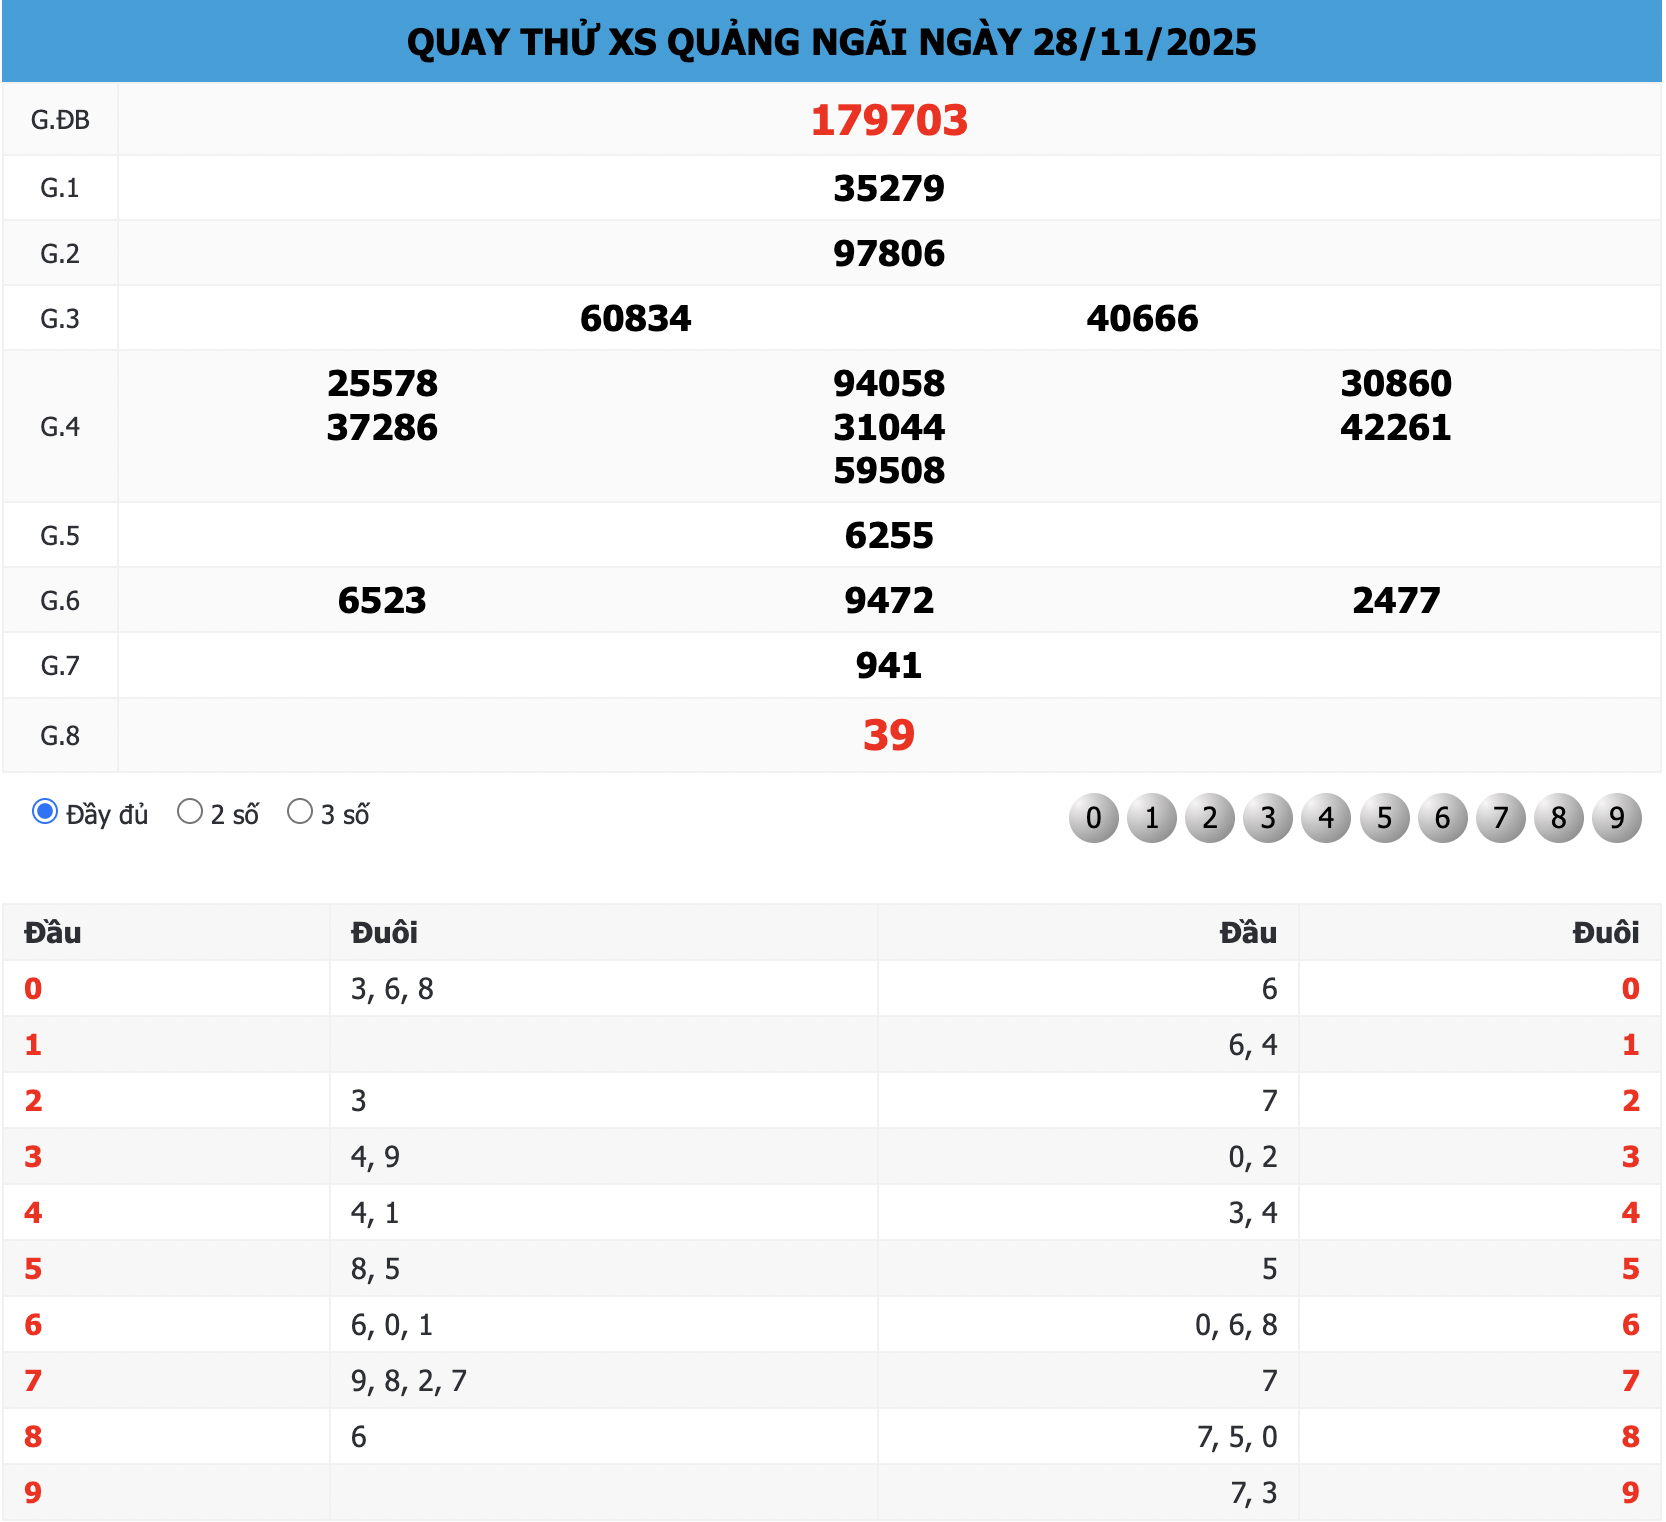Click the G.1 prize number 35279
Image resolution: width=1666 pixels, height=1522 pixels.
click(x=889, y=188)
